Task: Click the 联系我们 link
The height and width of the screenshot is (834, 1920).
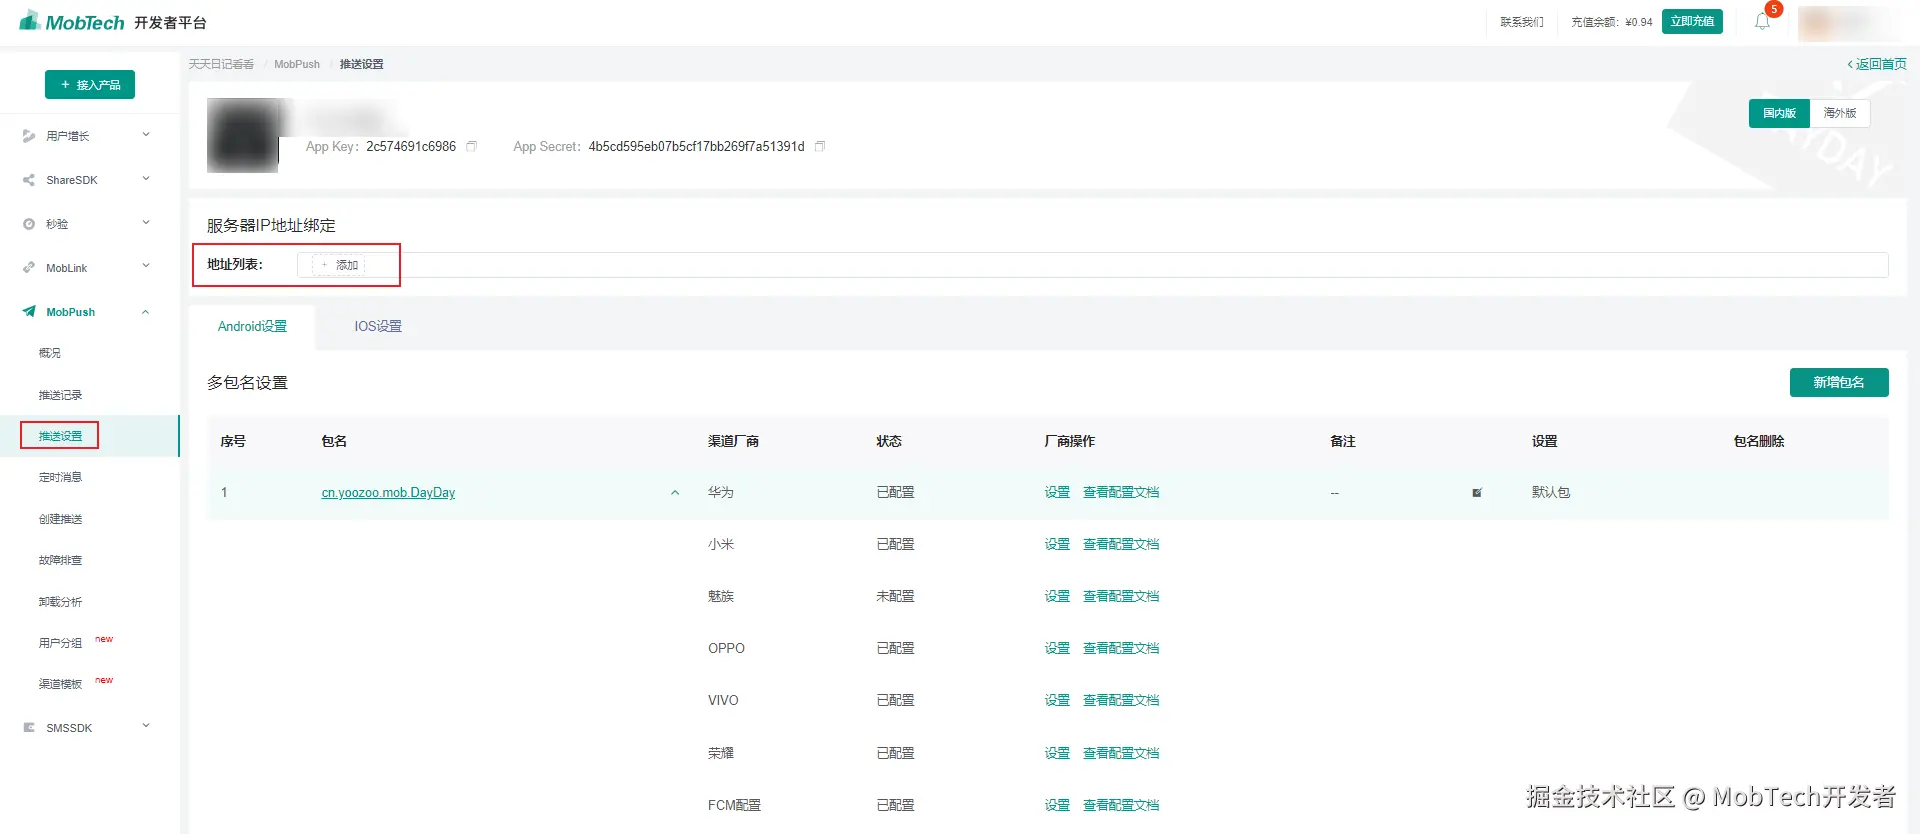Action: [1521, 22]
